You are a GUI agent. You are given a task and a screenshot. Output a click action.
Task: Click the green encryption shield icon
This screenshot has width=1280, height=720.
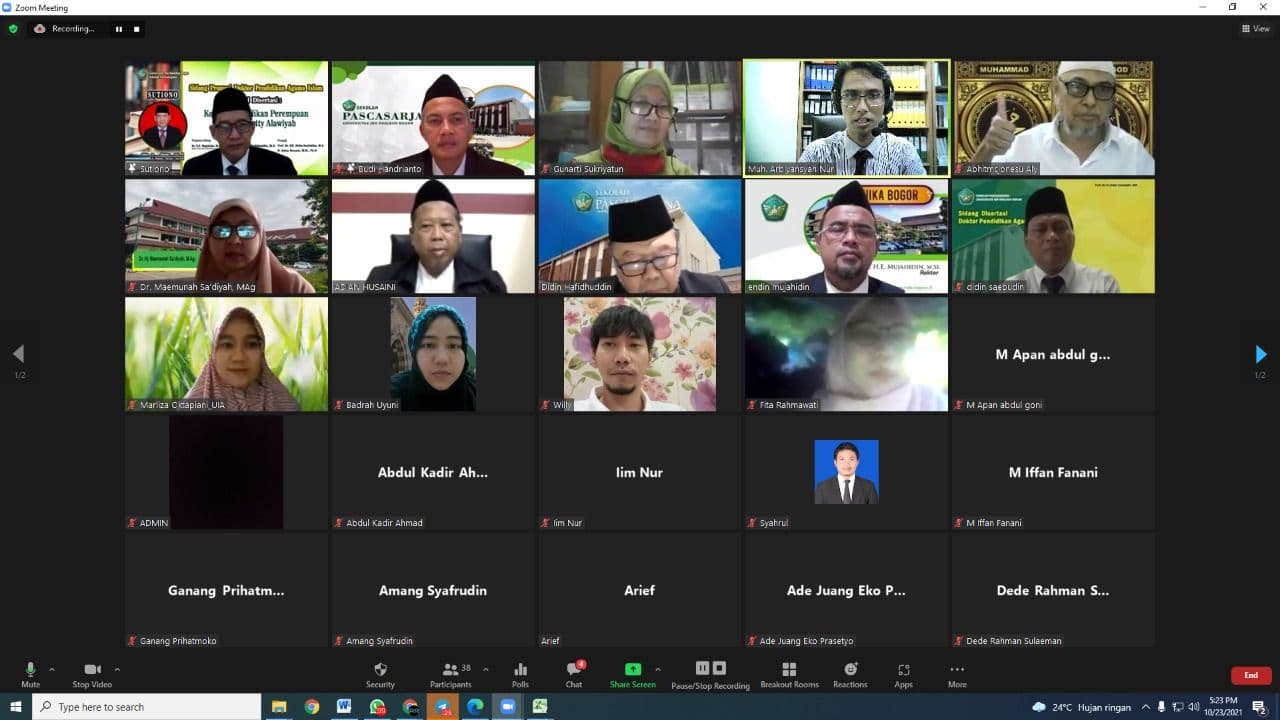[x=13, y=29]
